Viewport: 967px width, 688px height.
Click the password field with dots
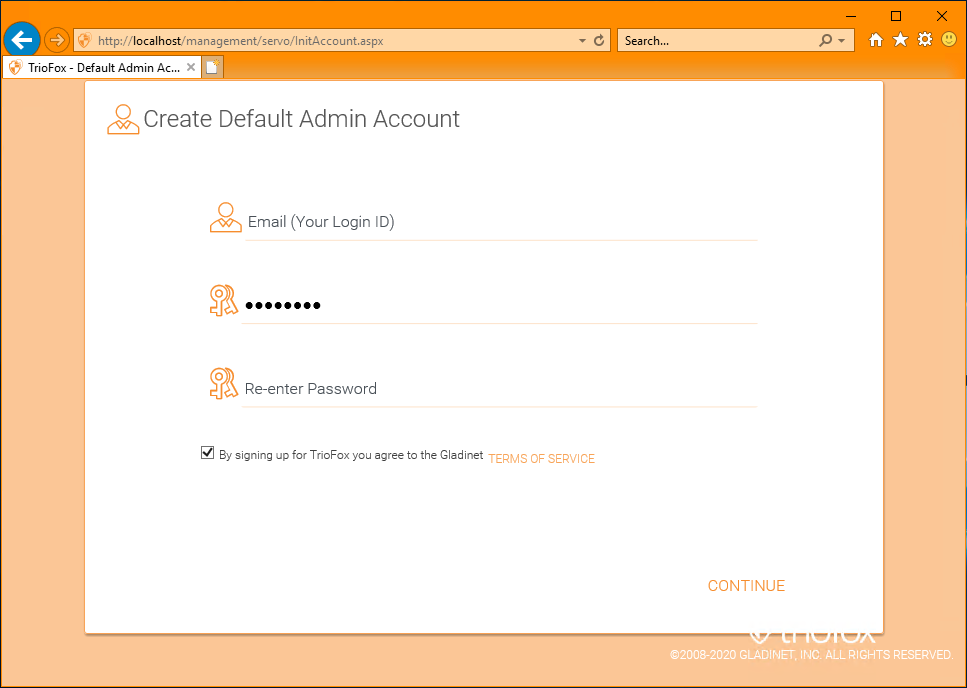click(501, 305)
